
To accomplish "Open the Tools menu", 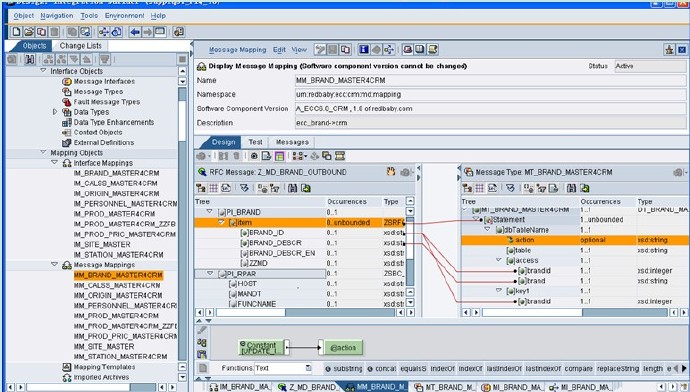I will [x=89, y=15].
